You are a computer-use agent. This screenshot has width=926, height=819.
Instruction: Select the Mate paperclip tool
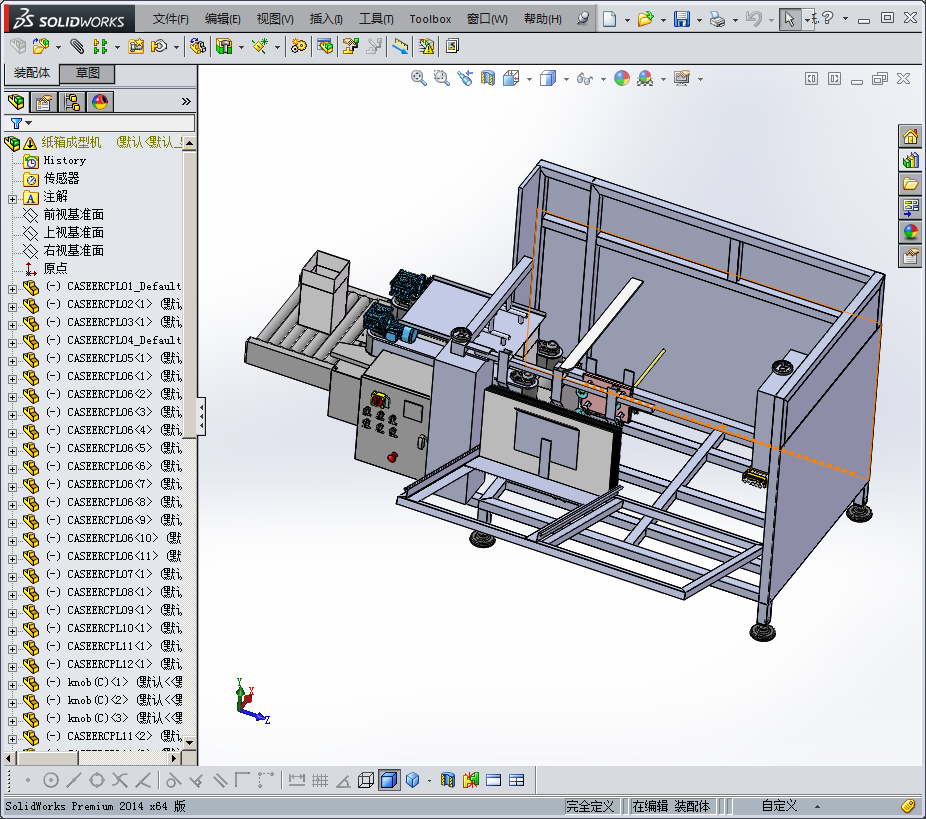(77, 46)
